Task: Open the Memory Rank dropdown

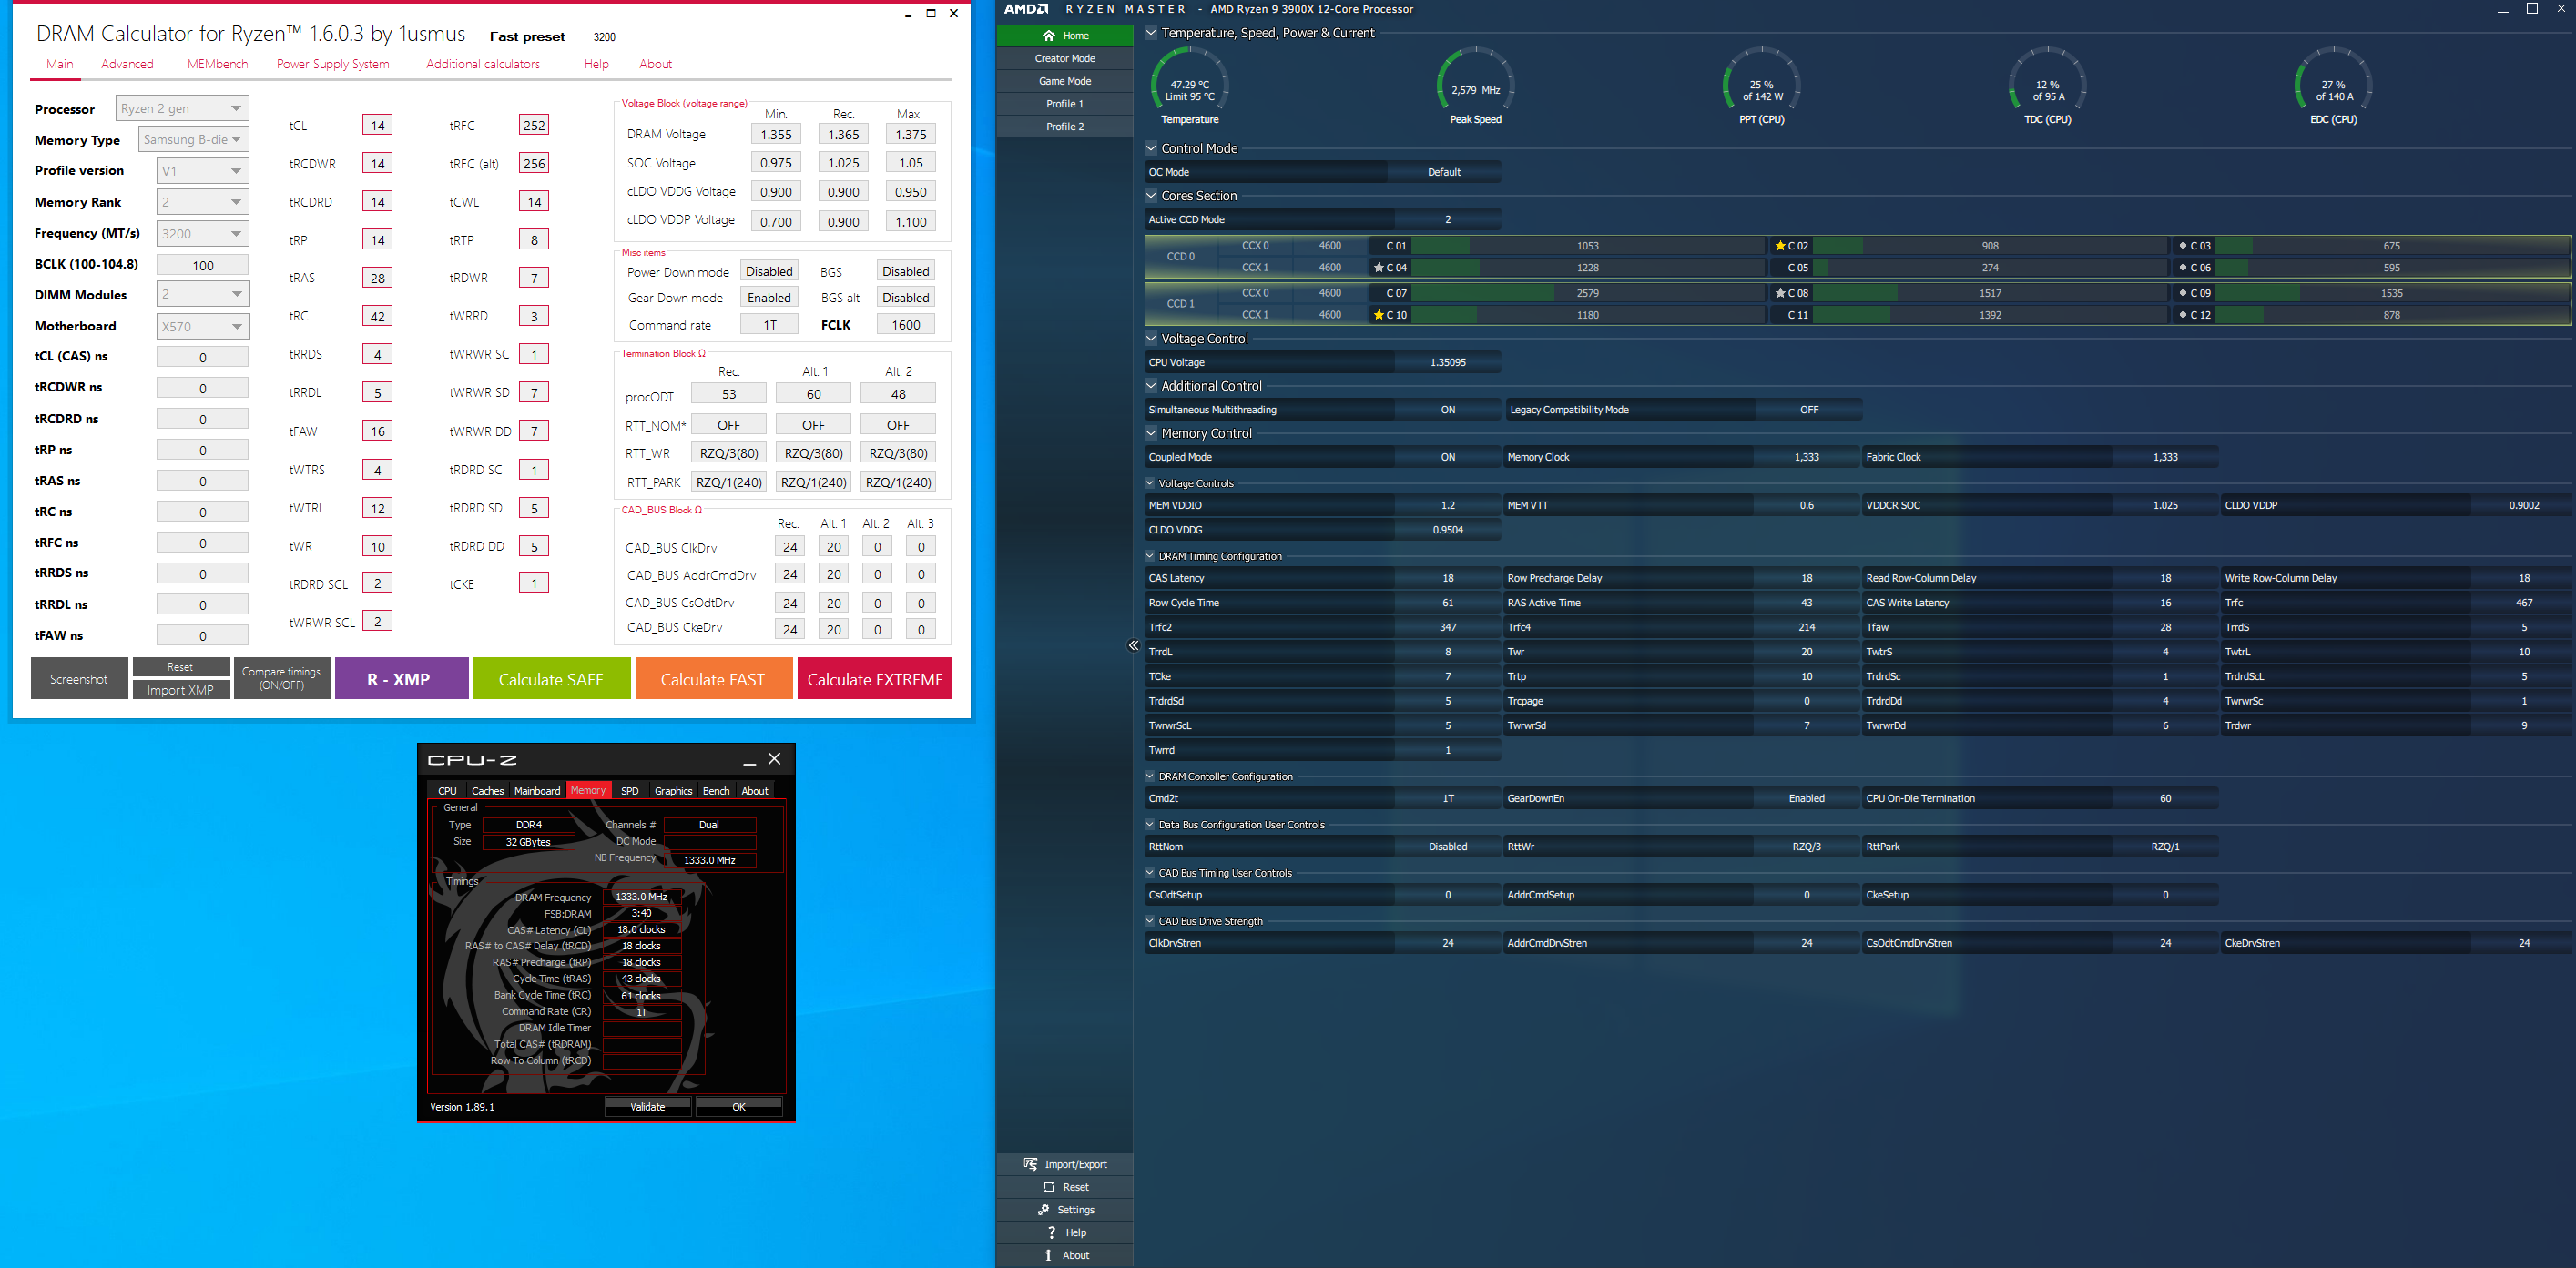Action: coord(202,202)
